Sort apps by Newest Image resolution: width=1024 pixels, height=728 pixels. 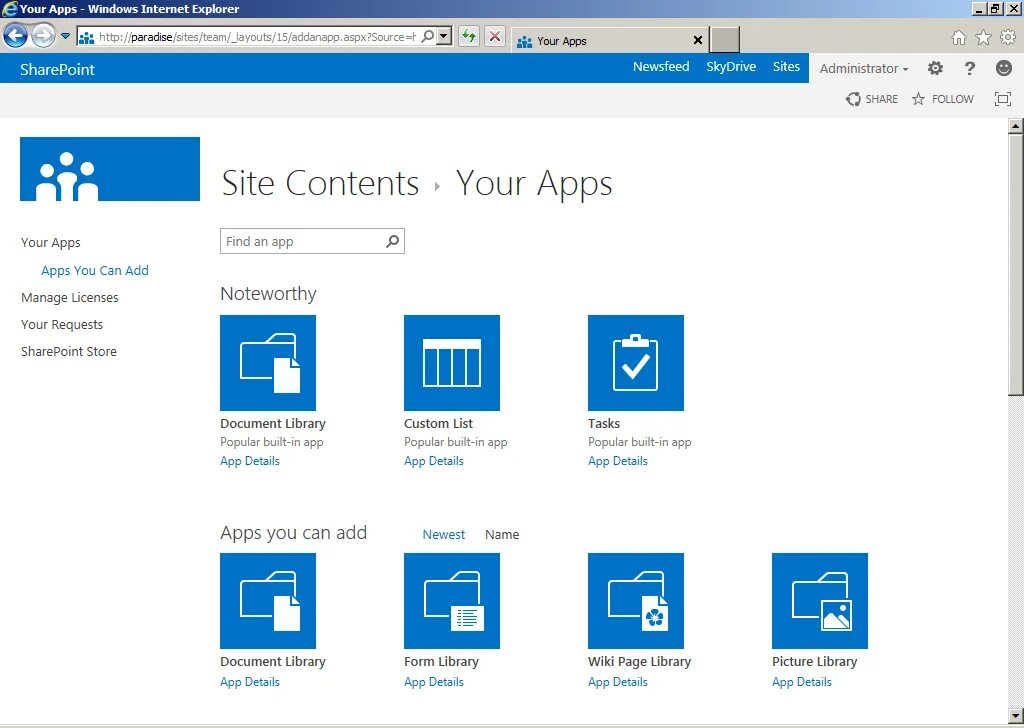point(444,535)
